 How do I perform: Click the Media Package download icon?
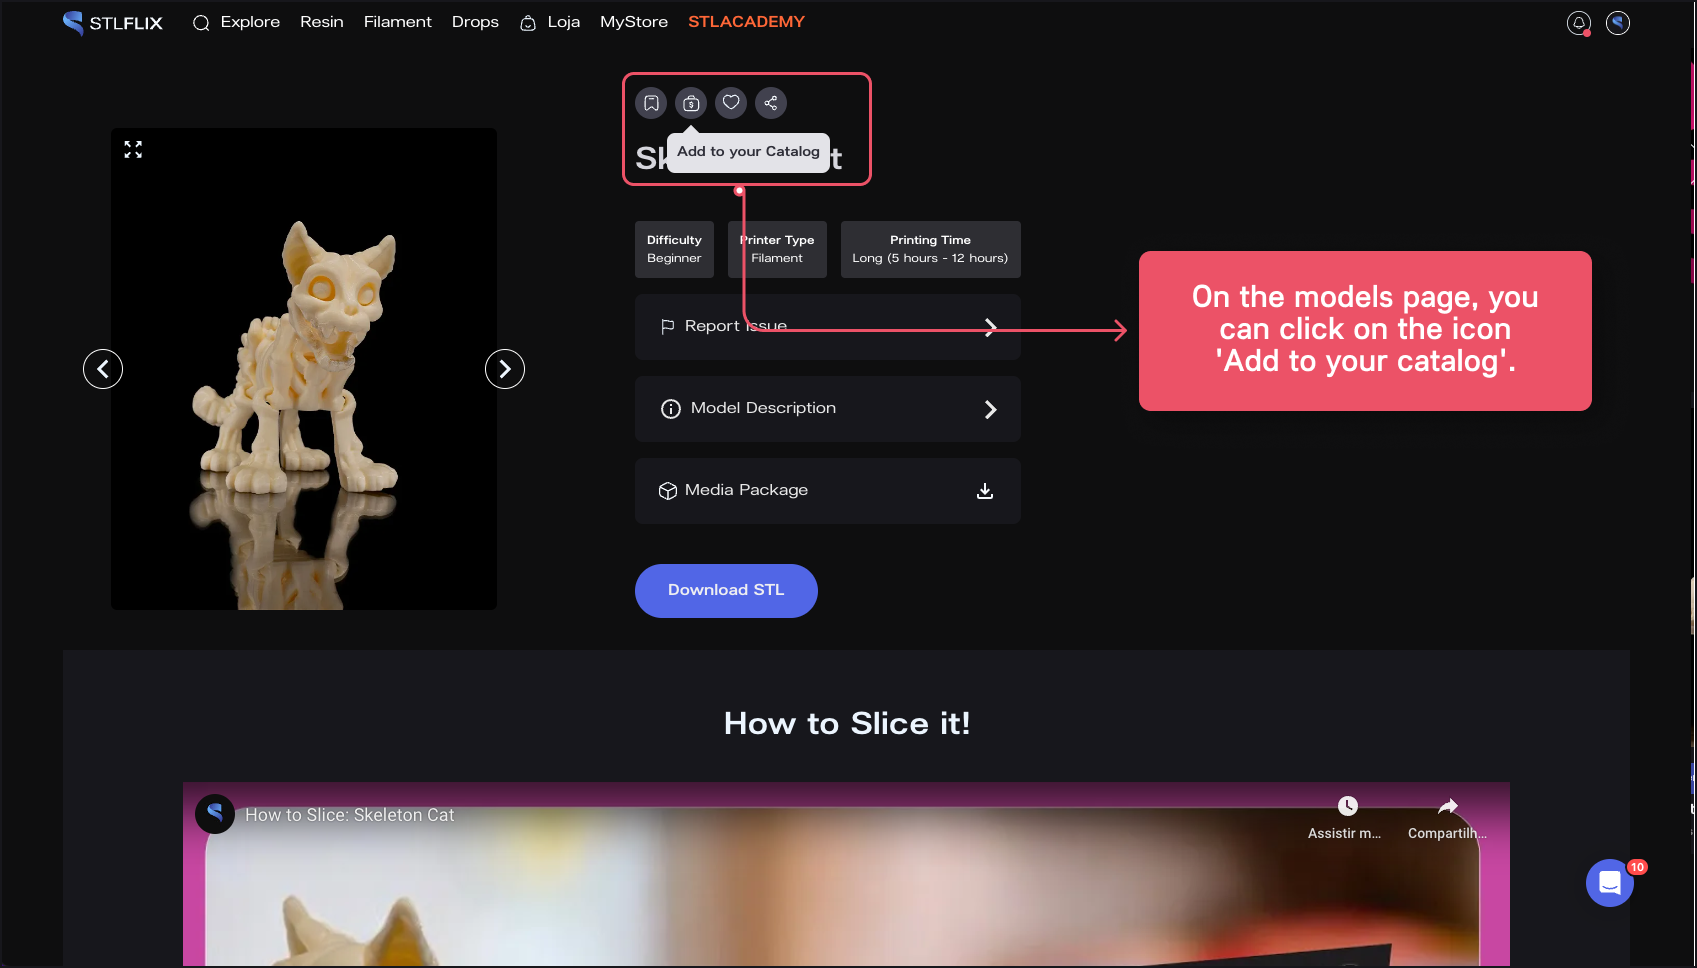984,491
